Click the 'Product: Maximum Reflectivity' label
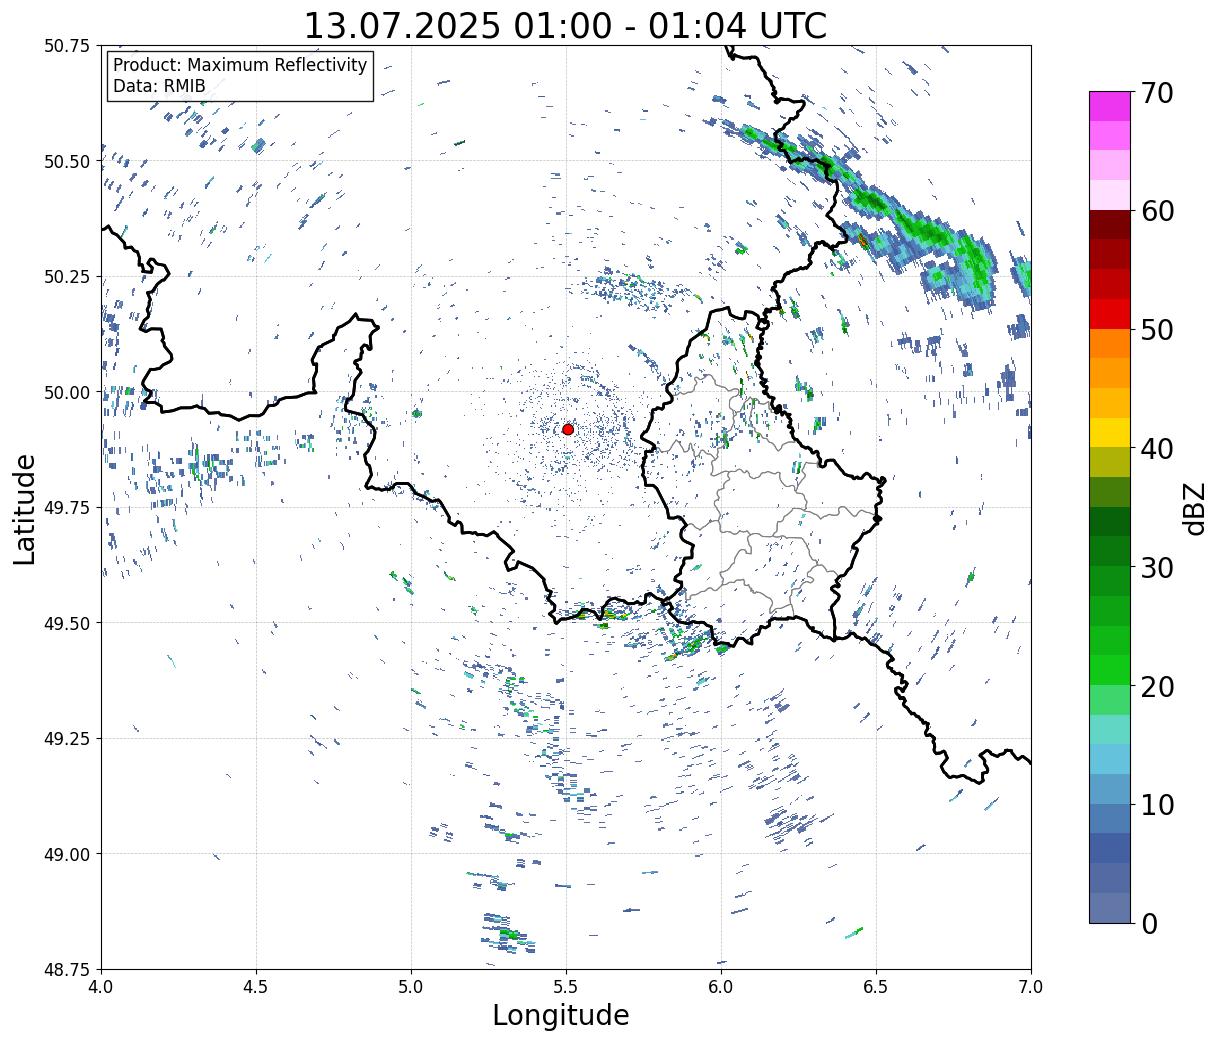The height and width of the screenshot is (1040, 1219). point(240,65)
